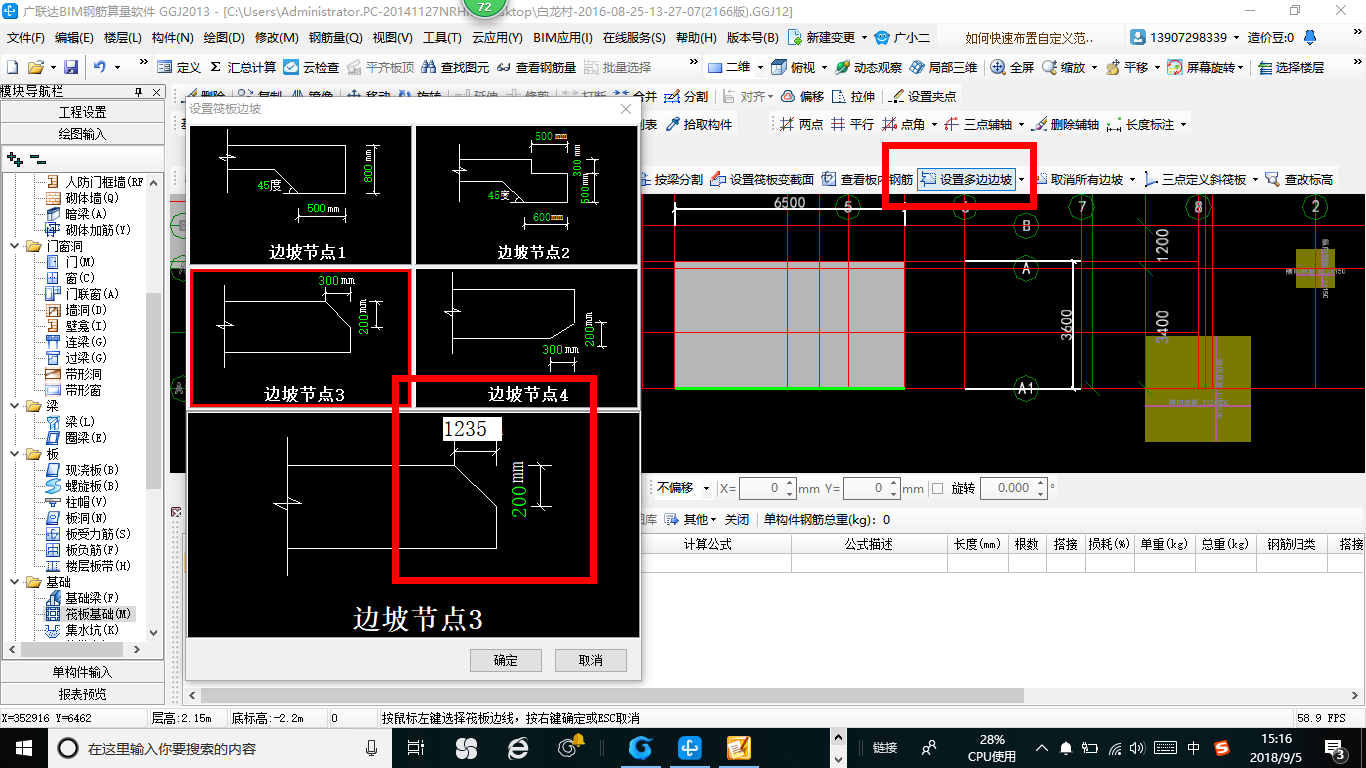Click 设置夹点 (set grip points) tool
Image resolution: width=1366 pixels, height=768 pixels.
pos(922,96)
